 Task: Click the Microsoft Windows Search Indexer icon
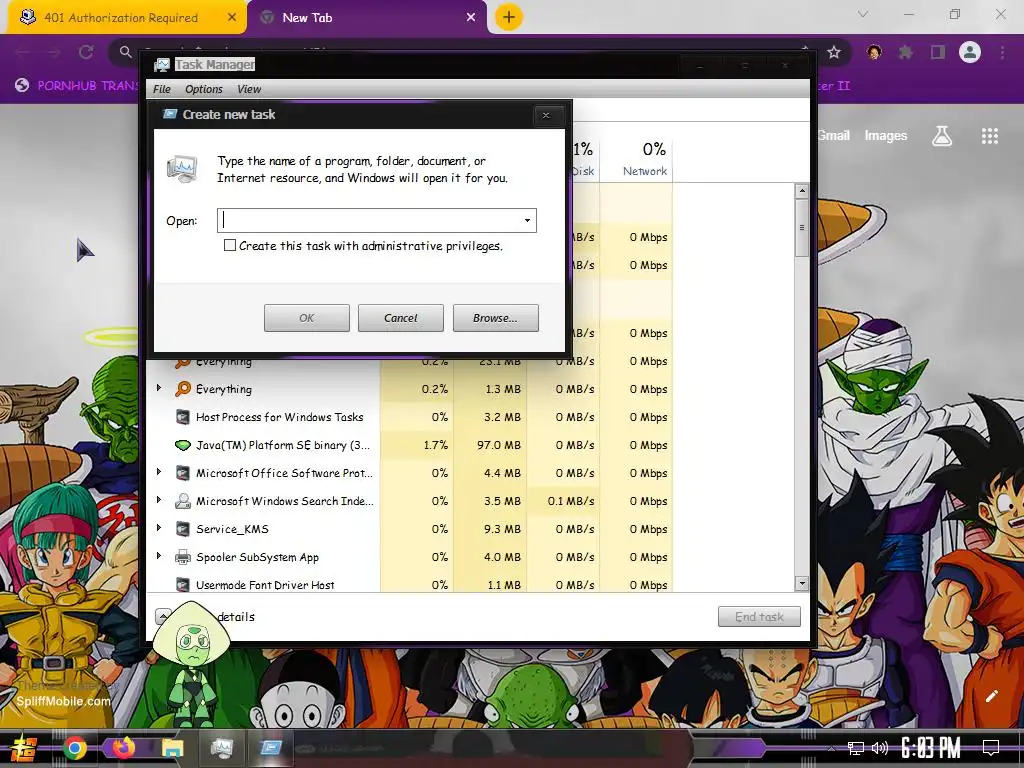coord(183,501)
